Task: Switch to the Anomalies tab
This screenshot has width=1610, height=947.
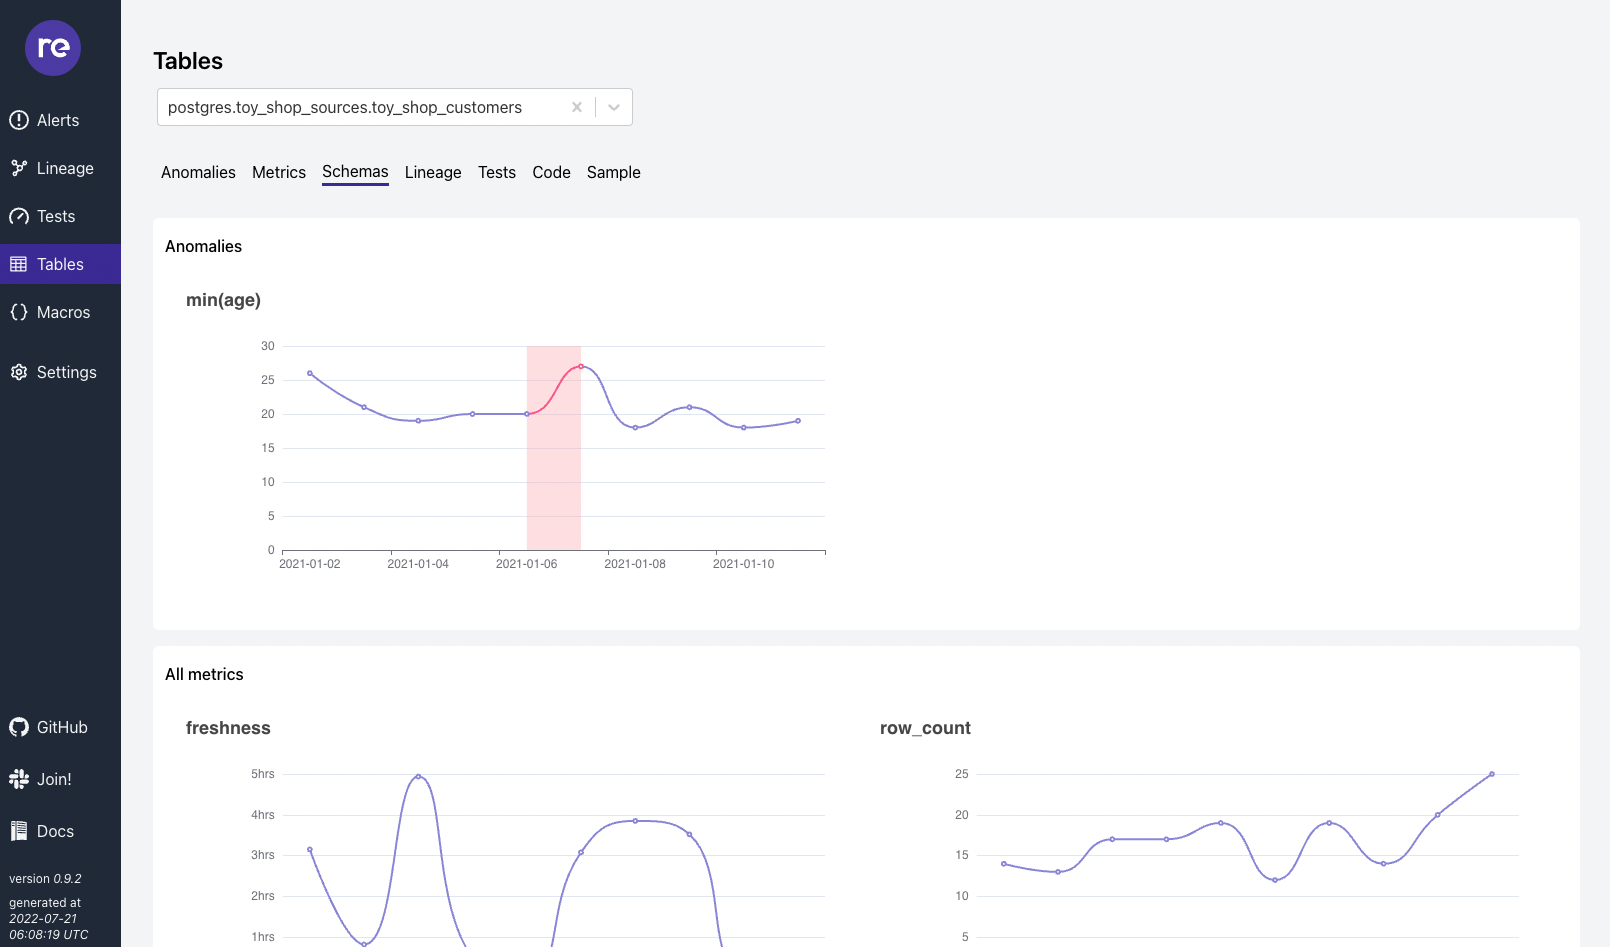Action: point(198,172)
